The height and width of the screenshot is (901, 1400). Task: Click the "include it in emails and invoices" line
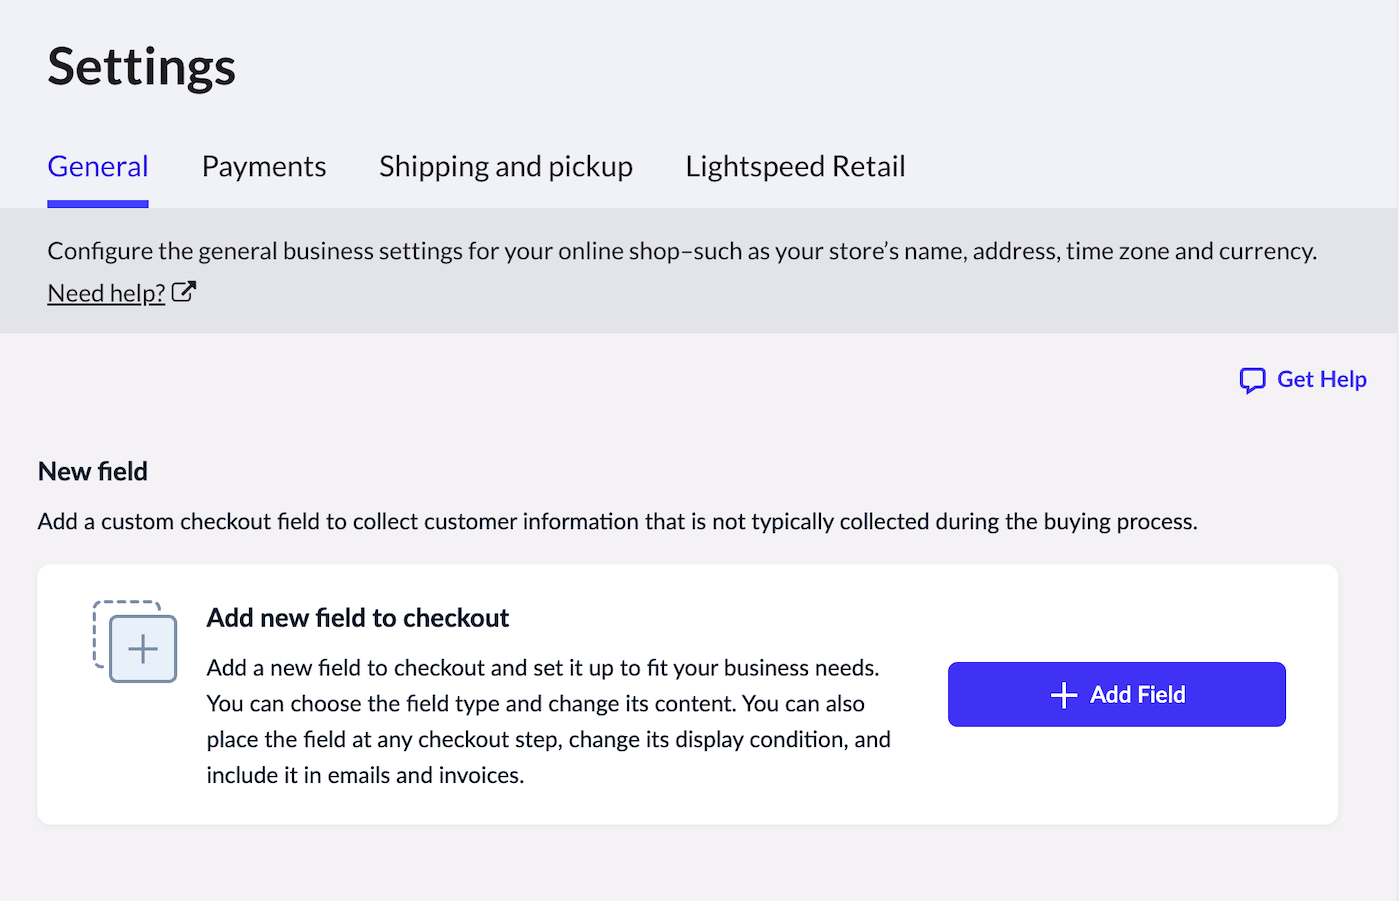(x=365, y=775)
